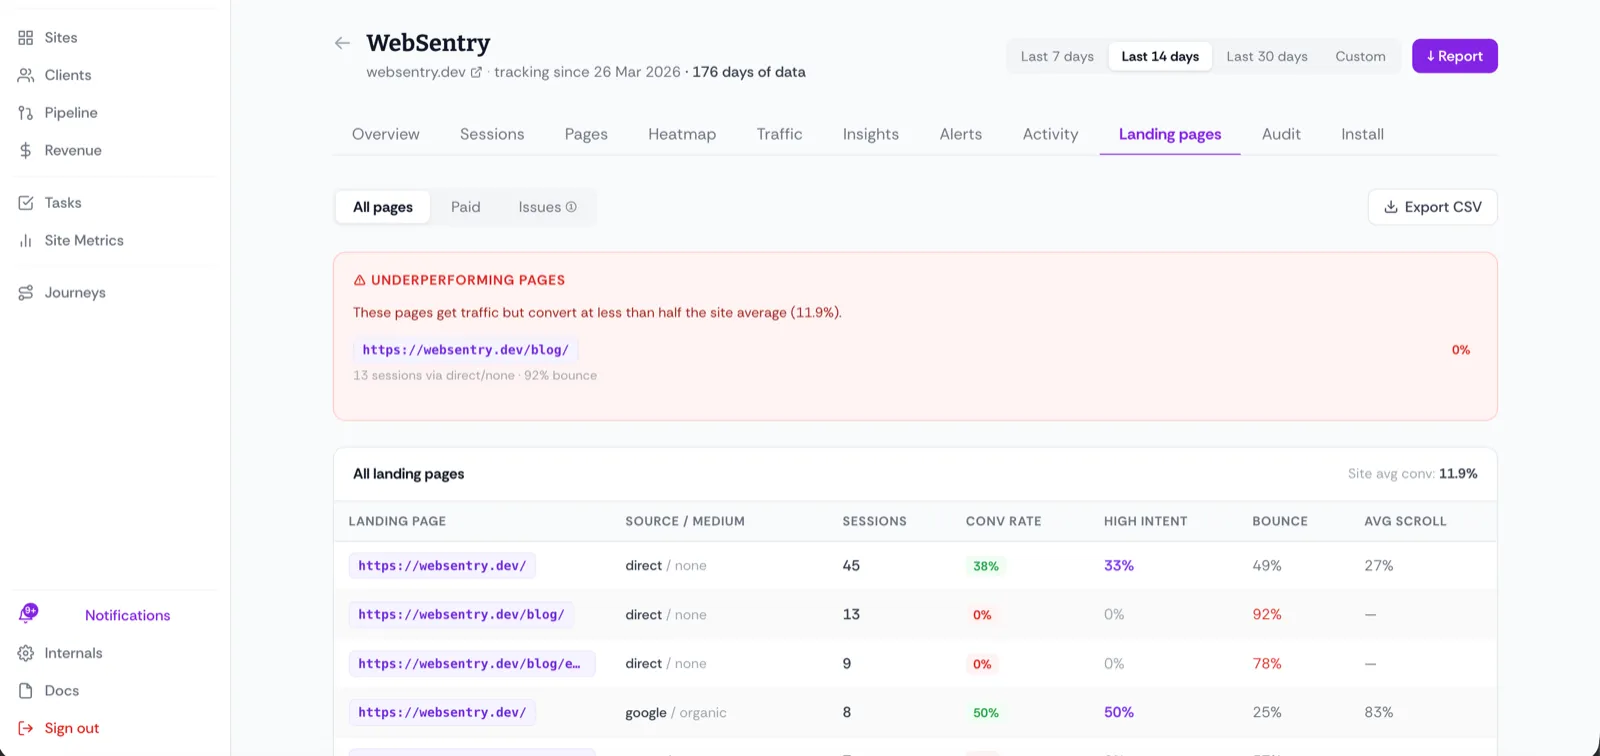Open websentry.dev/ landing page with 45 sessions
Image resolution: width=1600 pixels, height=756 pixels.
click(x=442, y=566)
